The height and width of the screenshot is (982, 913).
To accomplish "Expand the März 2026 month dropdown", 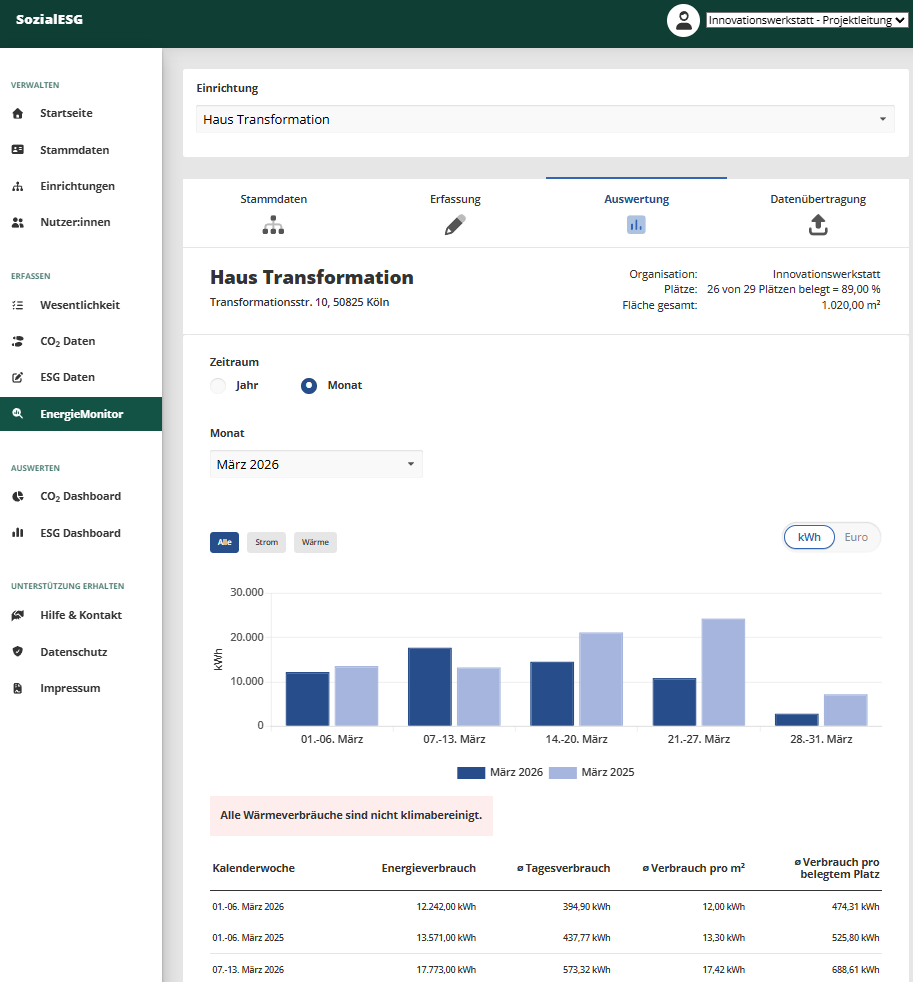I will tap(316, 464).
